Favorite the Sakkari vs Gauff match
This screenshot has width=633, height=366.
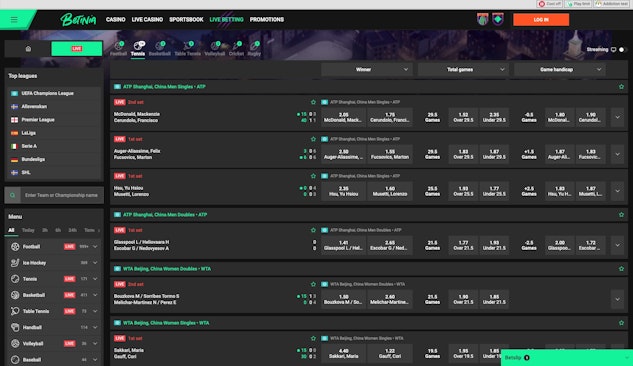pos(313,338)
